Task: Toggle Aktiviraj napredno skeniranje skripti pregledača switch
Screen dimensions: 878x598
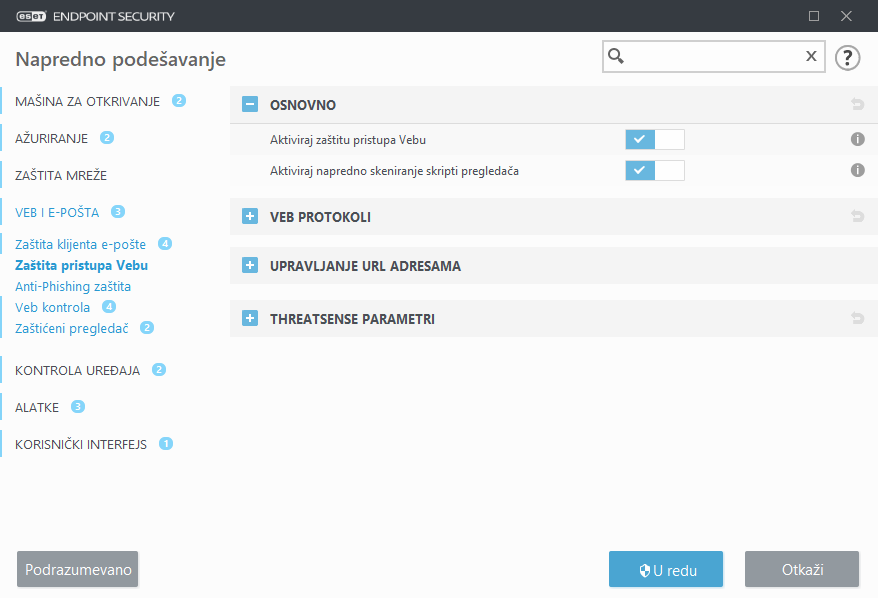Action: point(655,170)
